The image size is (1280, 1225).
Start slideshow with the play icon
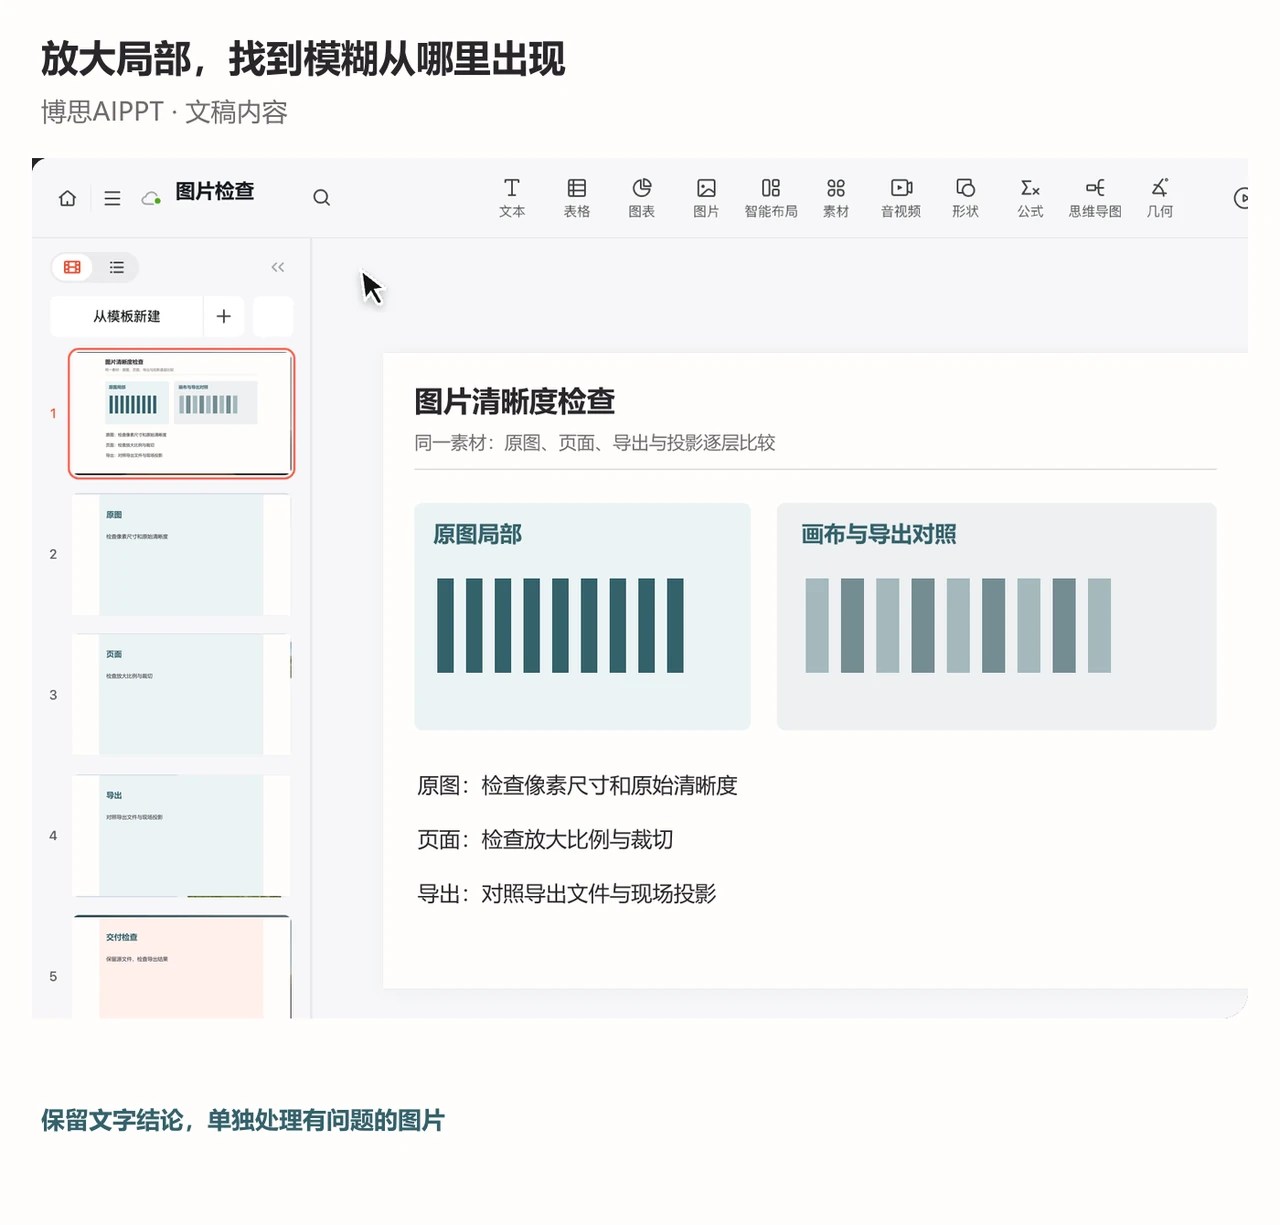[1241, 198]
